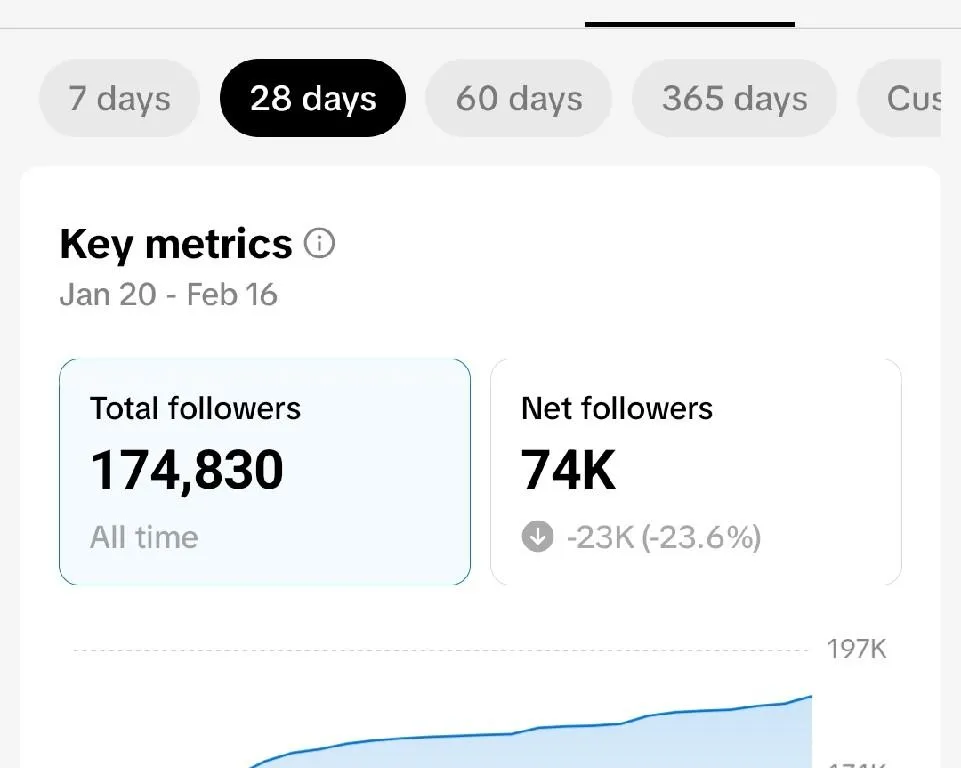
Task: Click the "Total followers" card title text
Action: click(x=195, y=408)
